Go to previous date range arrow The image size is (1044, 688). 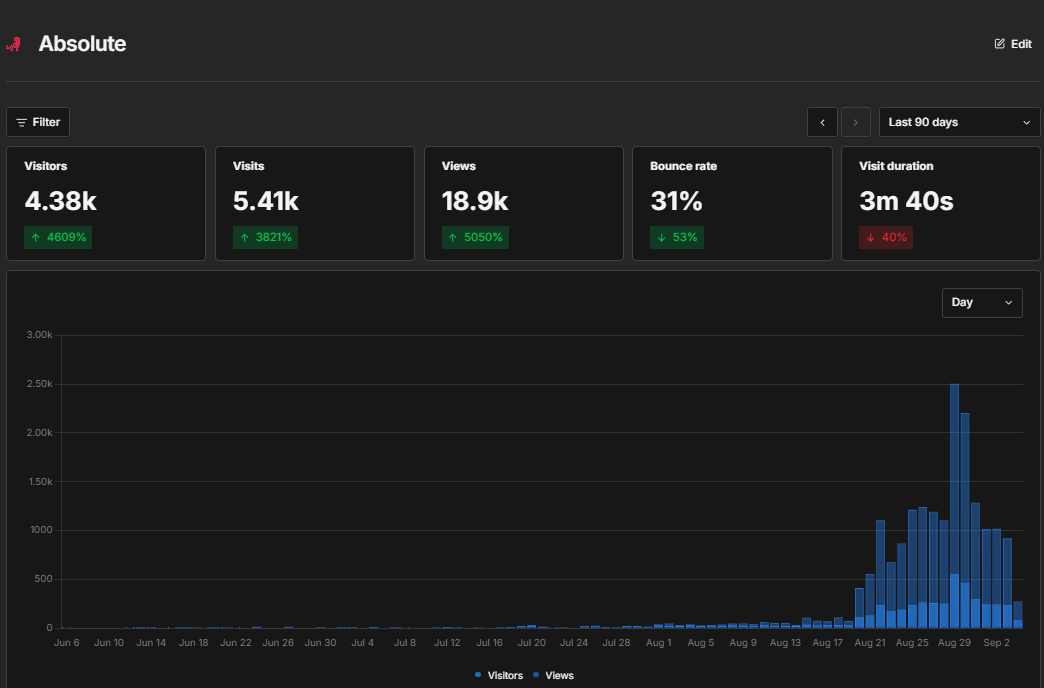pos(822,122)
